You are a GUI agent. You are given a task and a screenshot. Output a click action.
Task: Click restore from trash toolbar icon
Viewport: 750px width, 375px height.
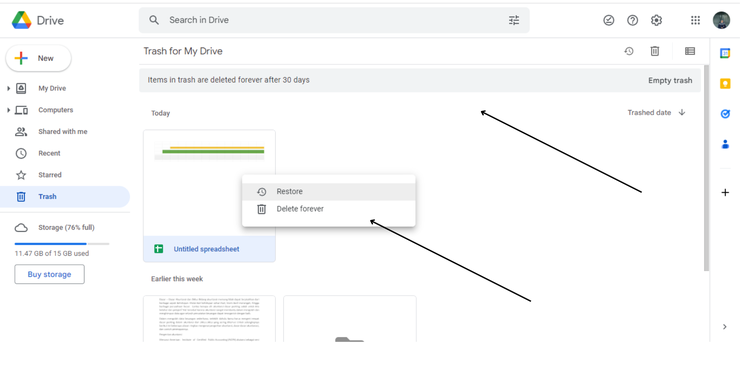629,51
